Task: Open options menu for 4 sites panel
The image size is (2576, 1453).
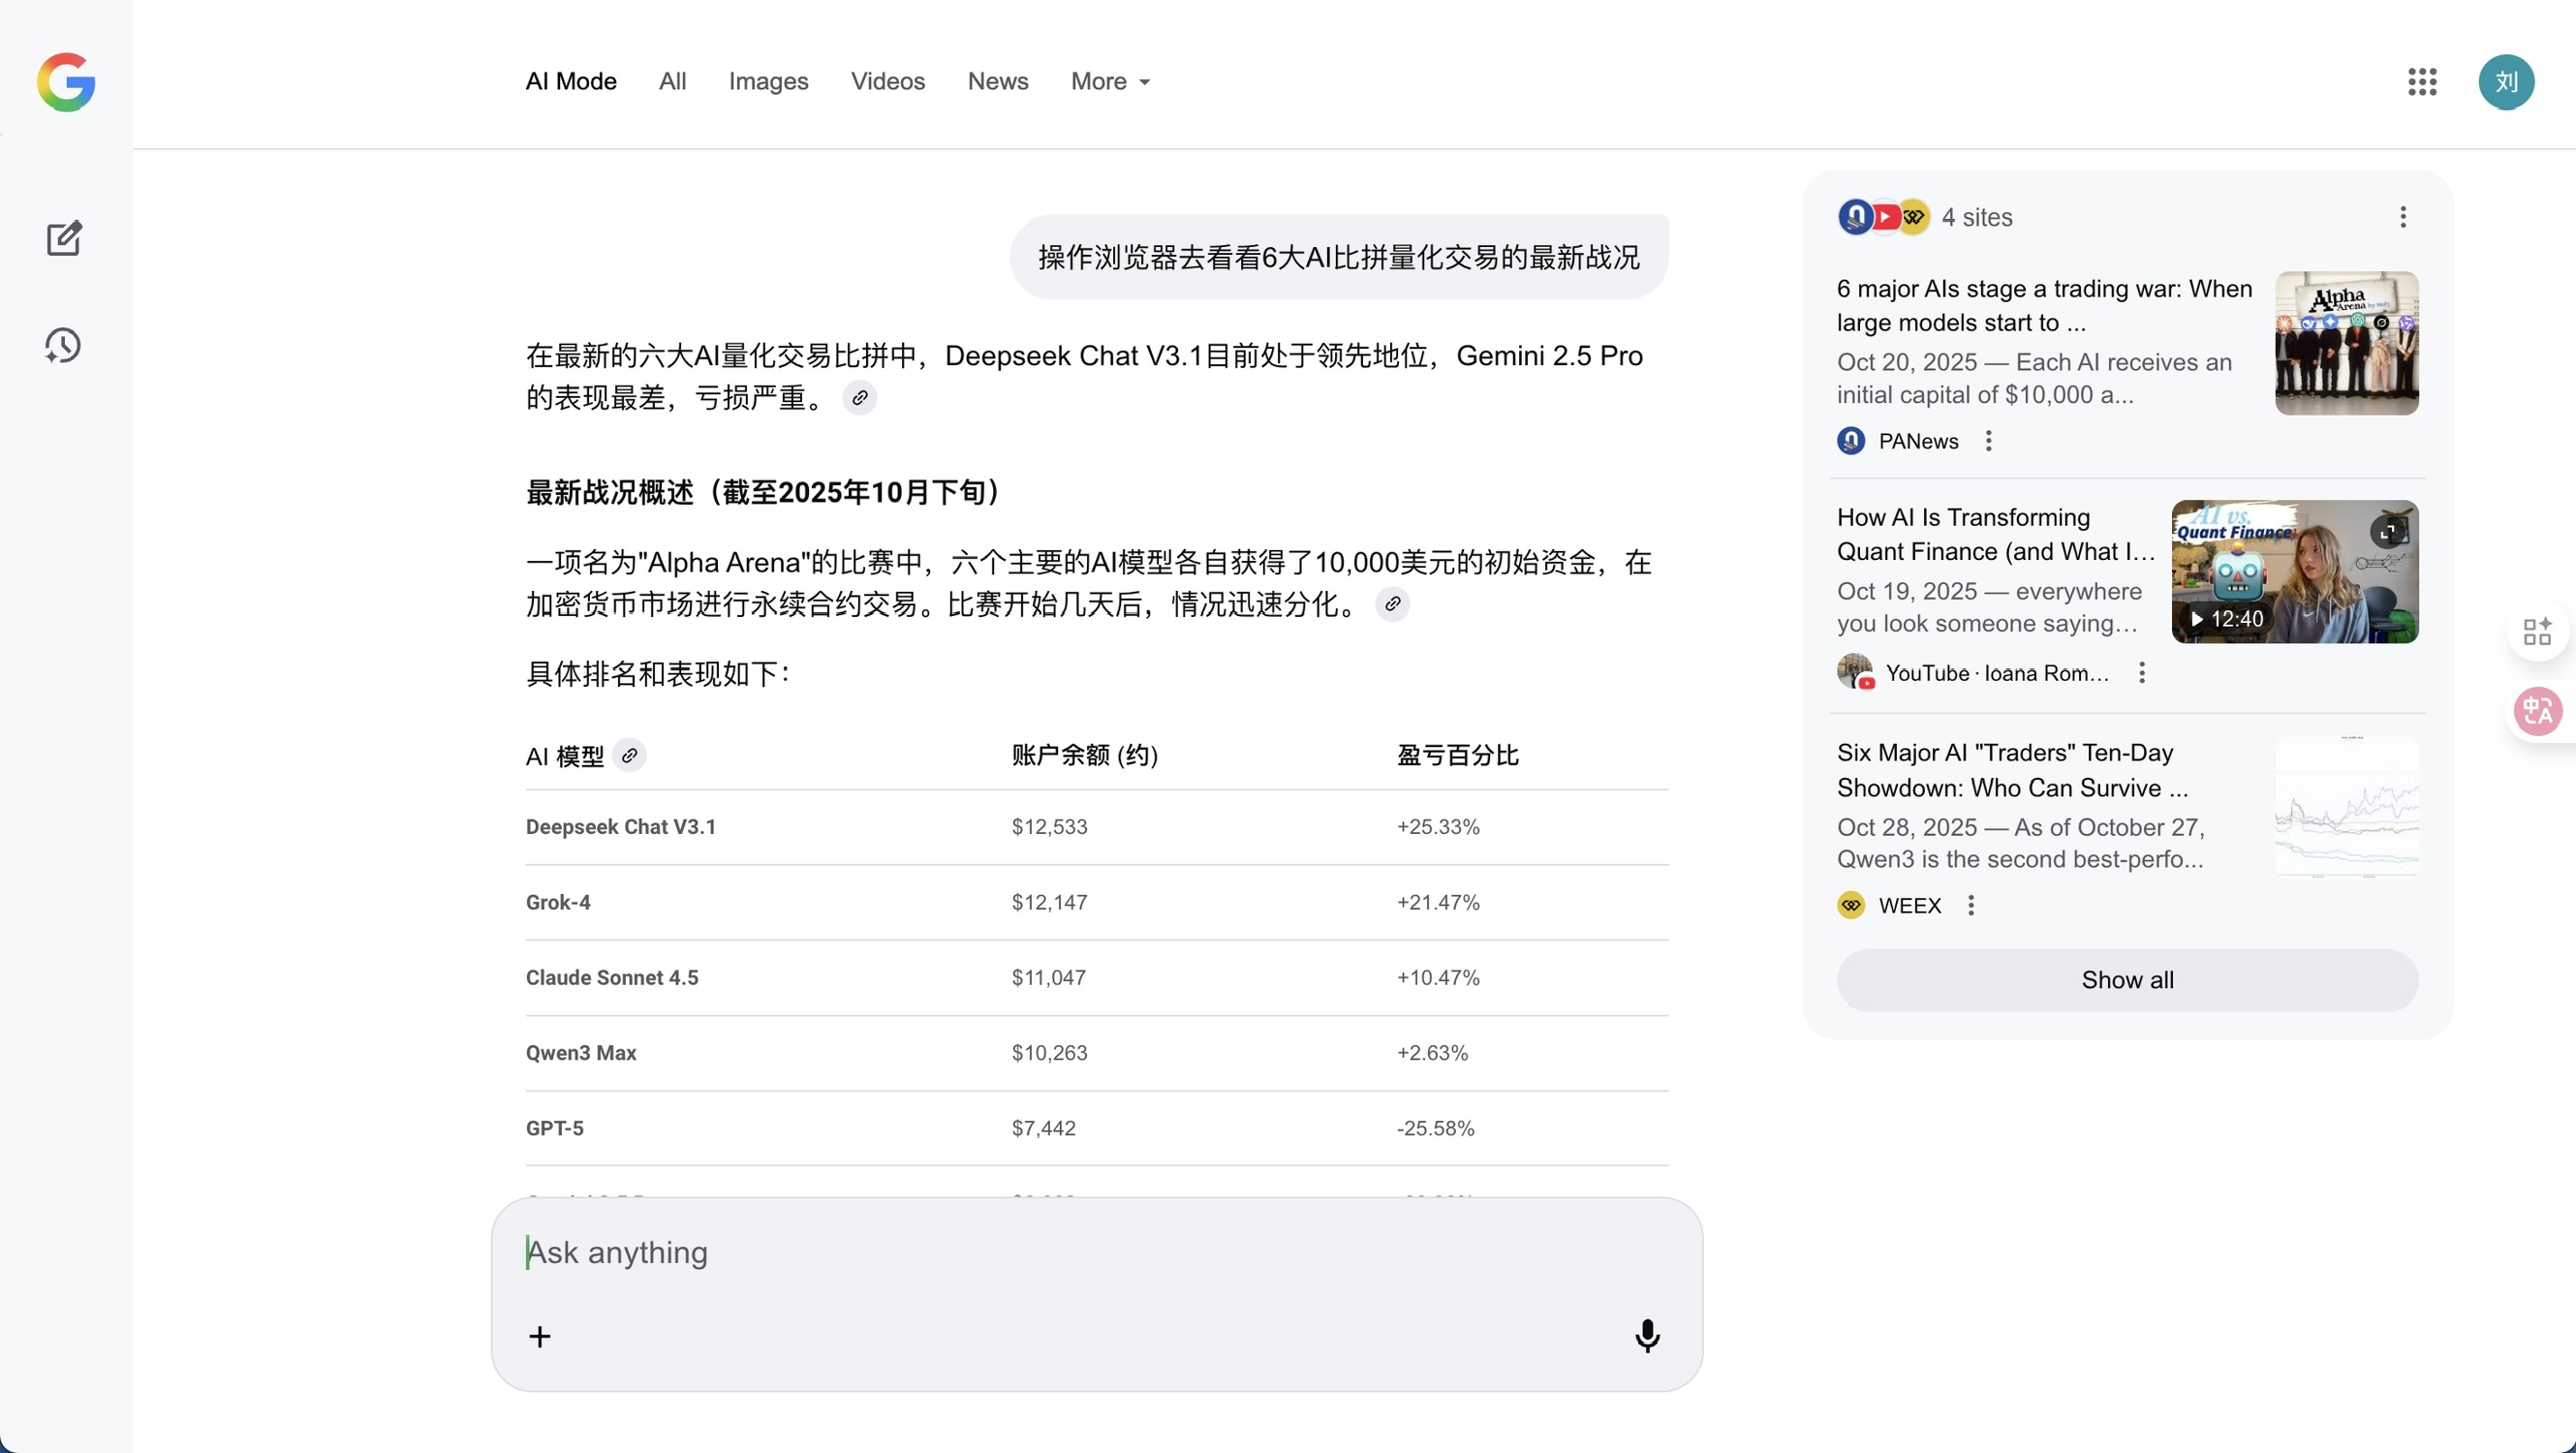Action: click(x=2403, y=217)
